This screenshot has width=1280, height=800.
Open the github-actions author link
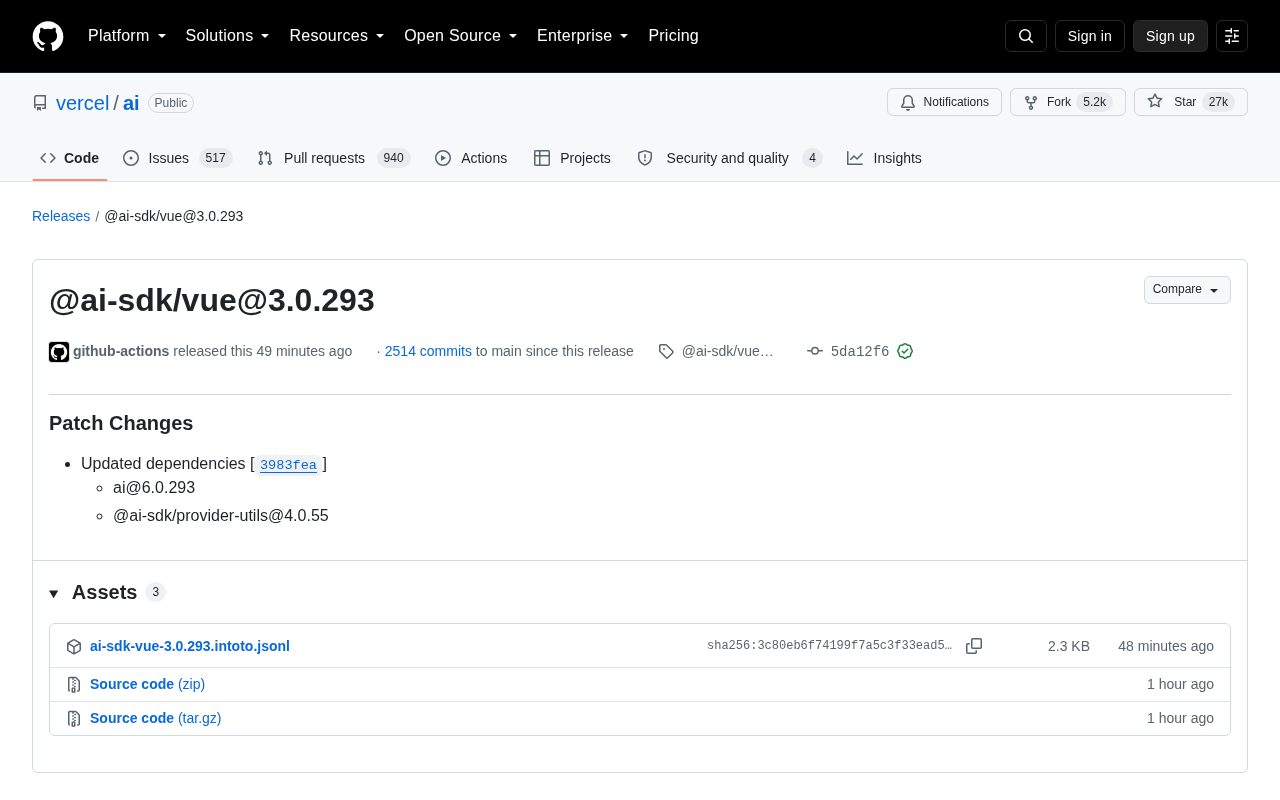pos(121,351)
